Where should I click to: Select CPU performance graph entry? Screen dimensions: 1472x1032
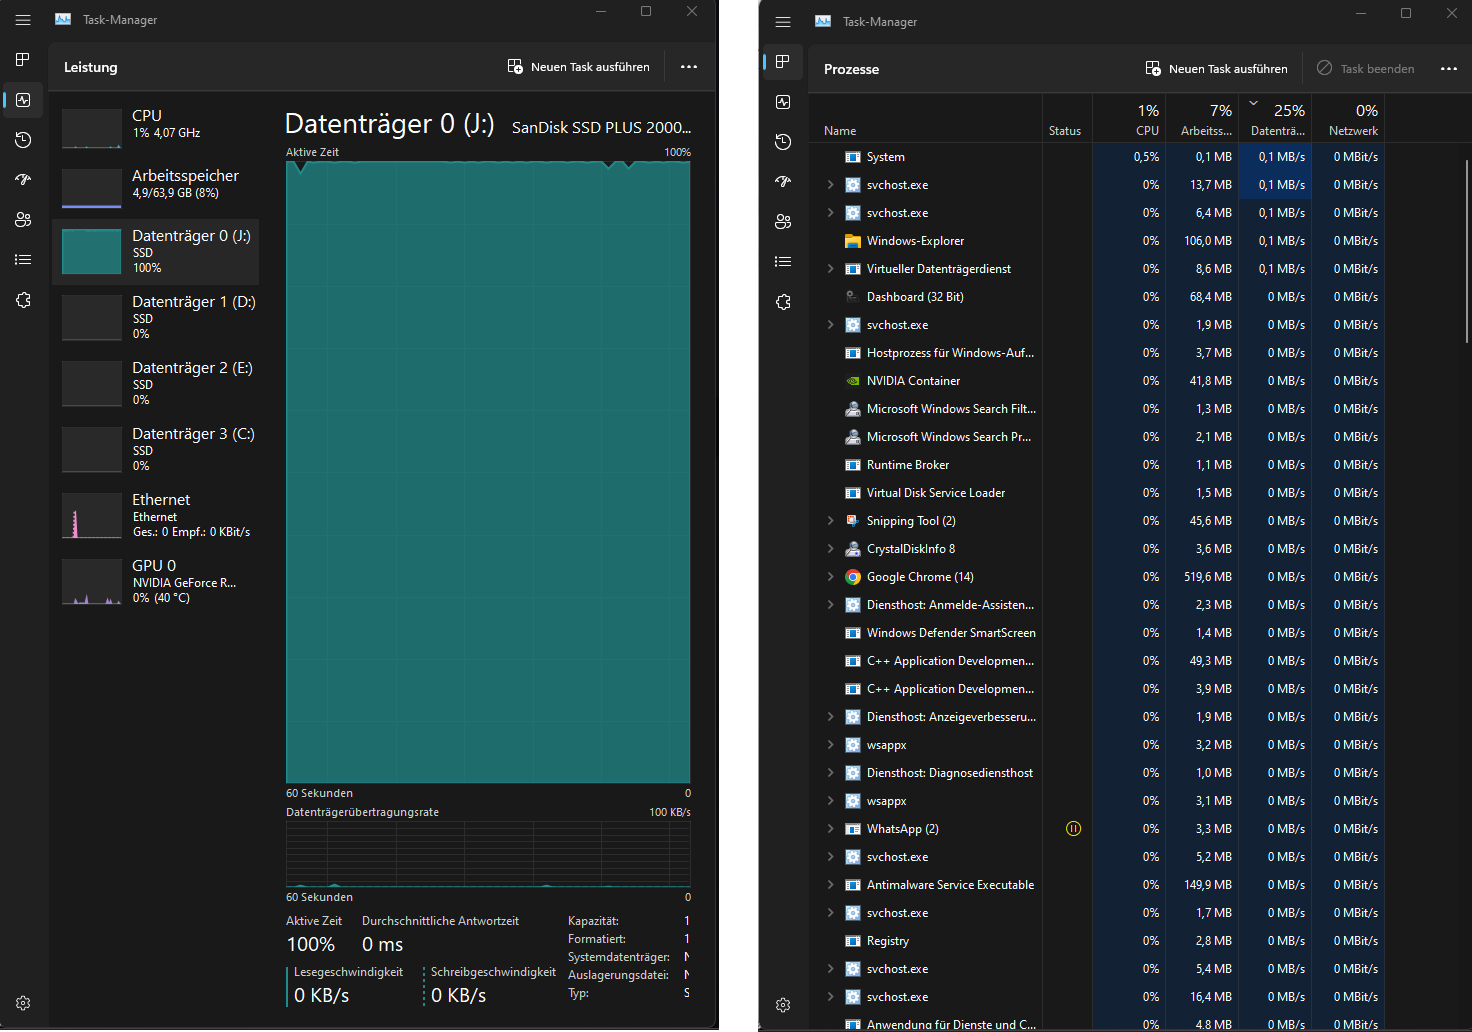click(x=155, y=127)
